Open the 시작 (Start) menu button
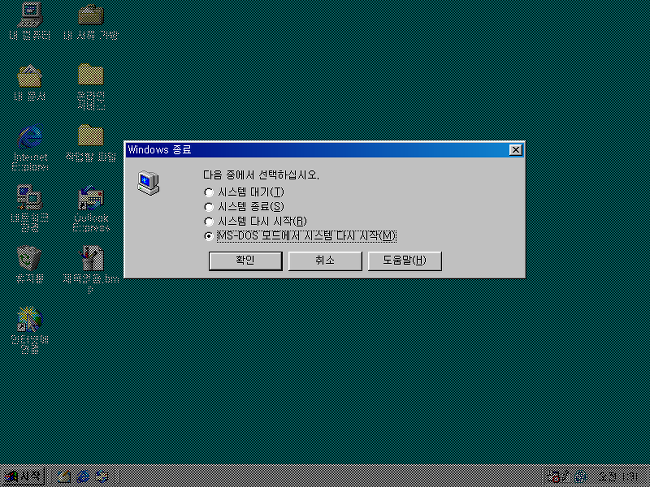This screenshot has height=487, width=650. click(23, 477)
